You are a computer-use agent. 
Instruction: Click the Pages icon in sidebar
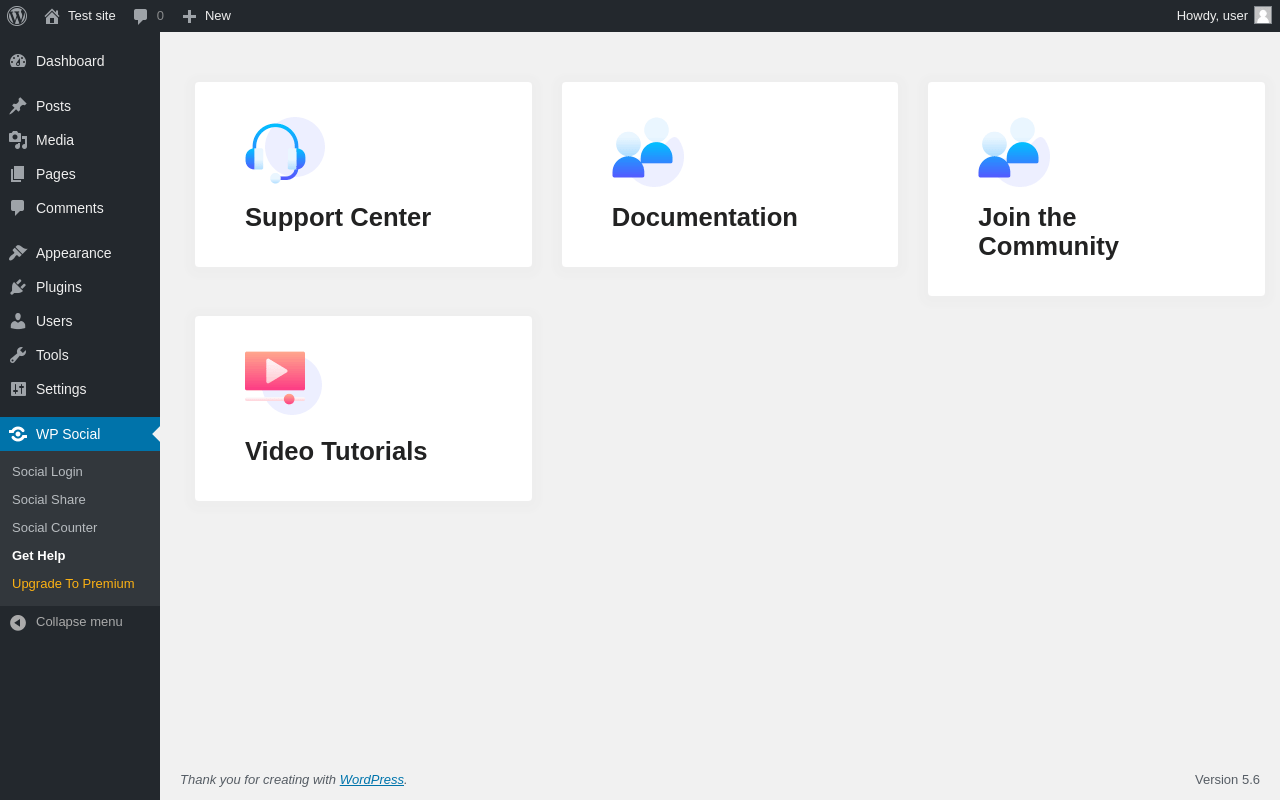coord(18,174)
